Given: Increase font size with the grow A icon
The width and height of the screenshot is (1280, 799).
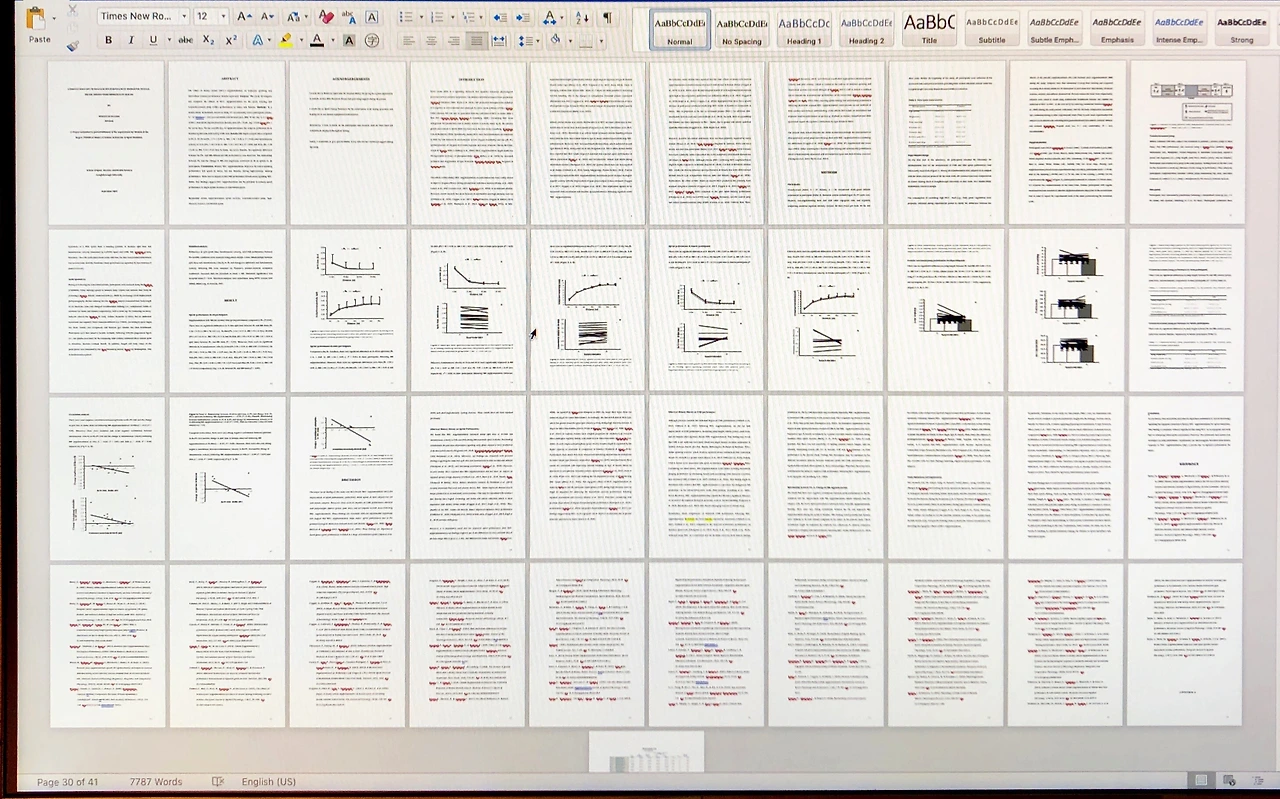Looking at the screenshot, I should 245,16.
